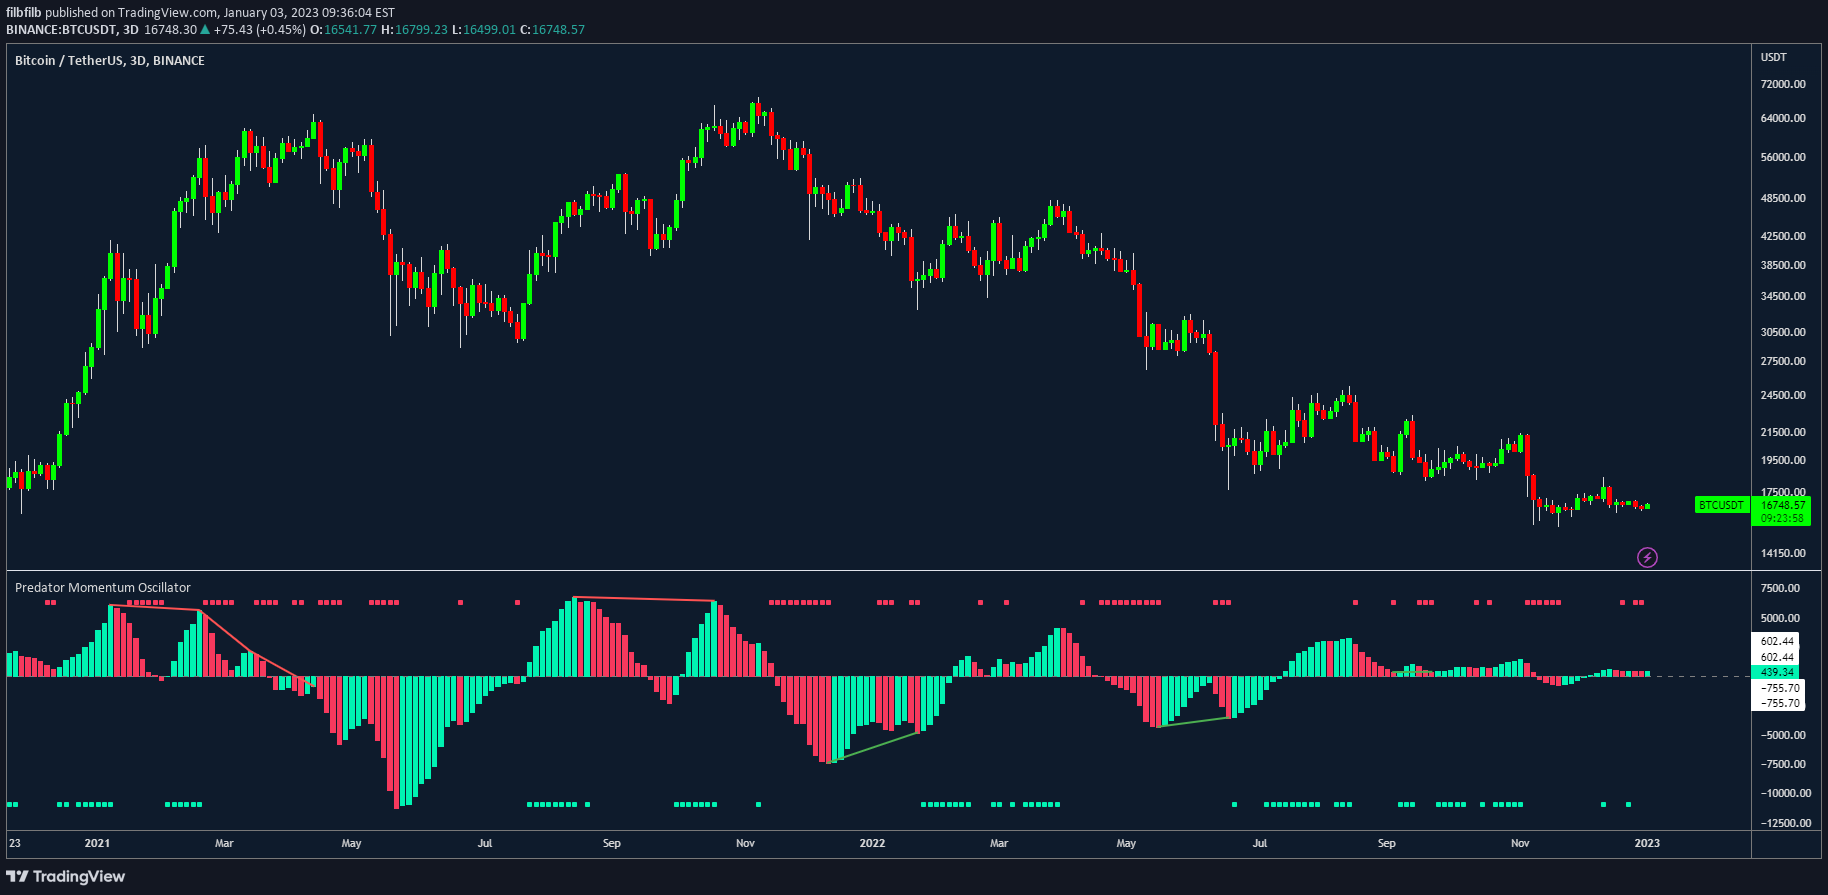Click the purple lightning bolt icon

pyautogui.click(x=1647, y=557)
